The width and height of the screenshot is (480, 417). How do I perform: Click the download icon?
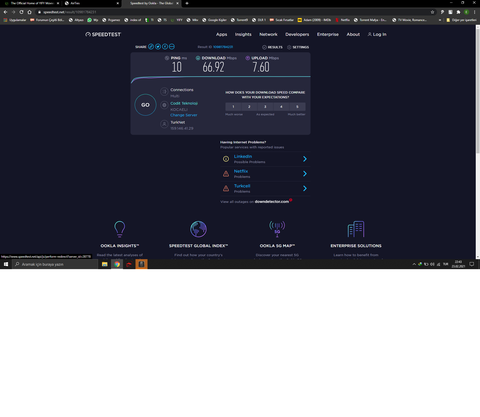coord(198,58)
